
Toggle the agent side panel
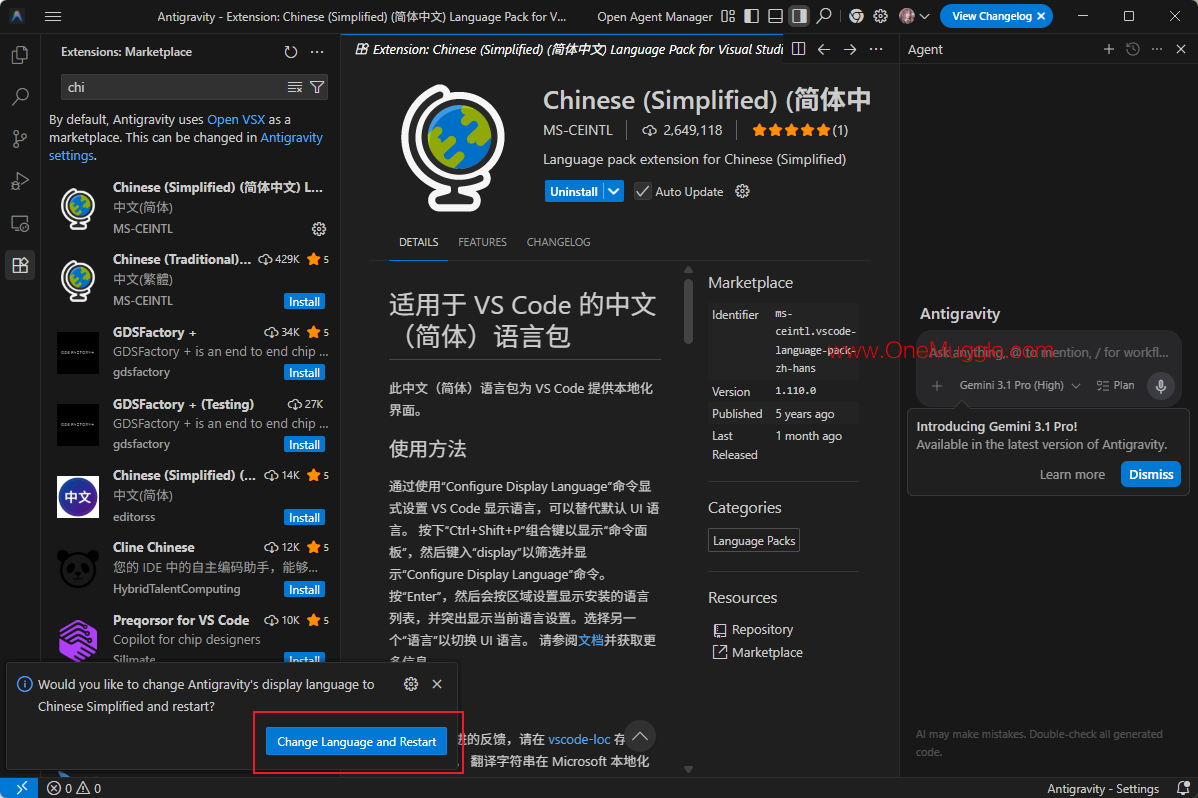click(799, 16)
